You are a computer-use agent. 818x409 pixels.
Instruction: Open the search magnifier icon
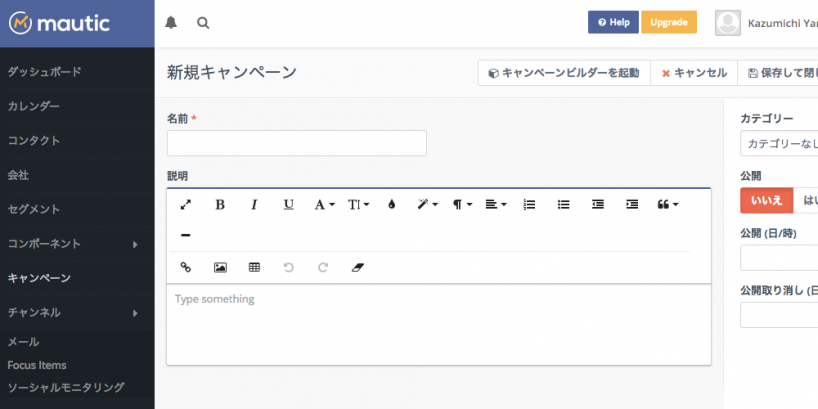pyautogui.click(x=203, y=23)
